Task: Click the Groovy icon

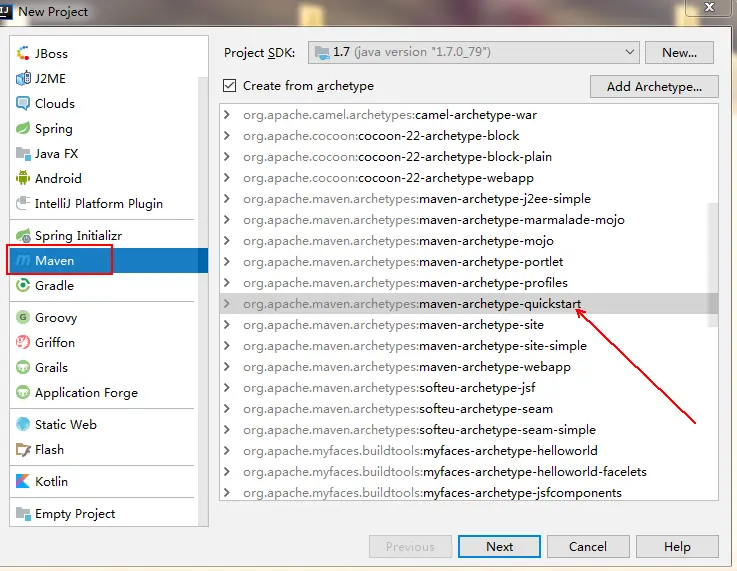Action: [23, 317]
